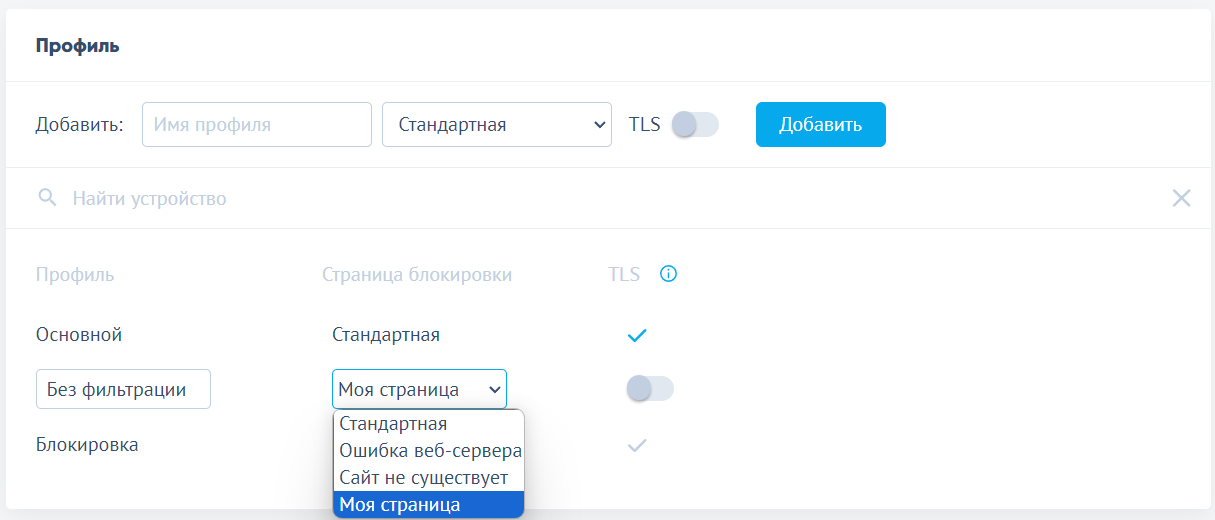Click the TLS checkmark for Основной profile

637,335
